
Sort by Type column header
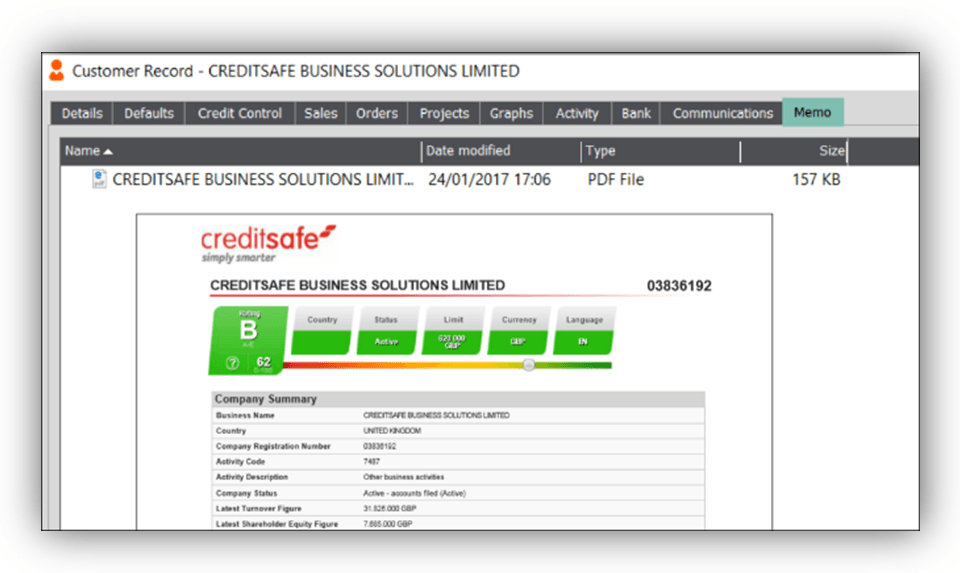(x=661, y=151)
